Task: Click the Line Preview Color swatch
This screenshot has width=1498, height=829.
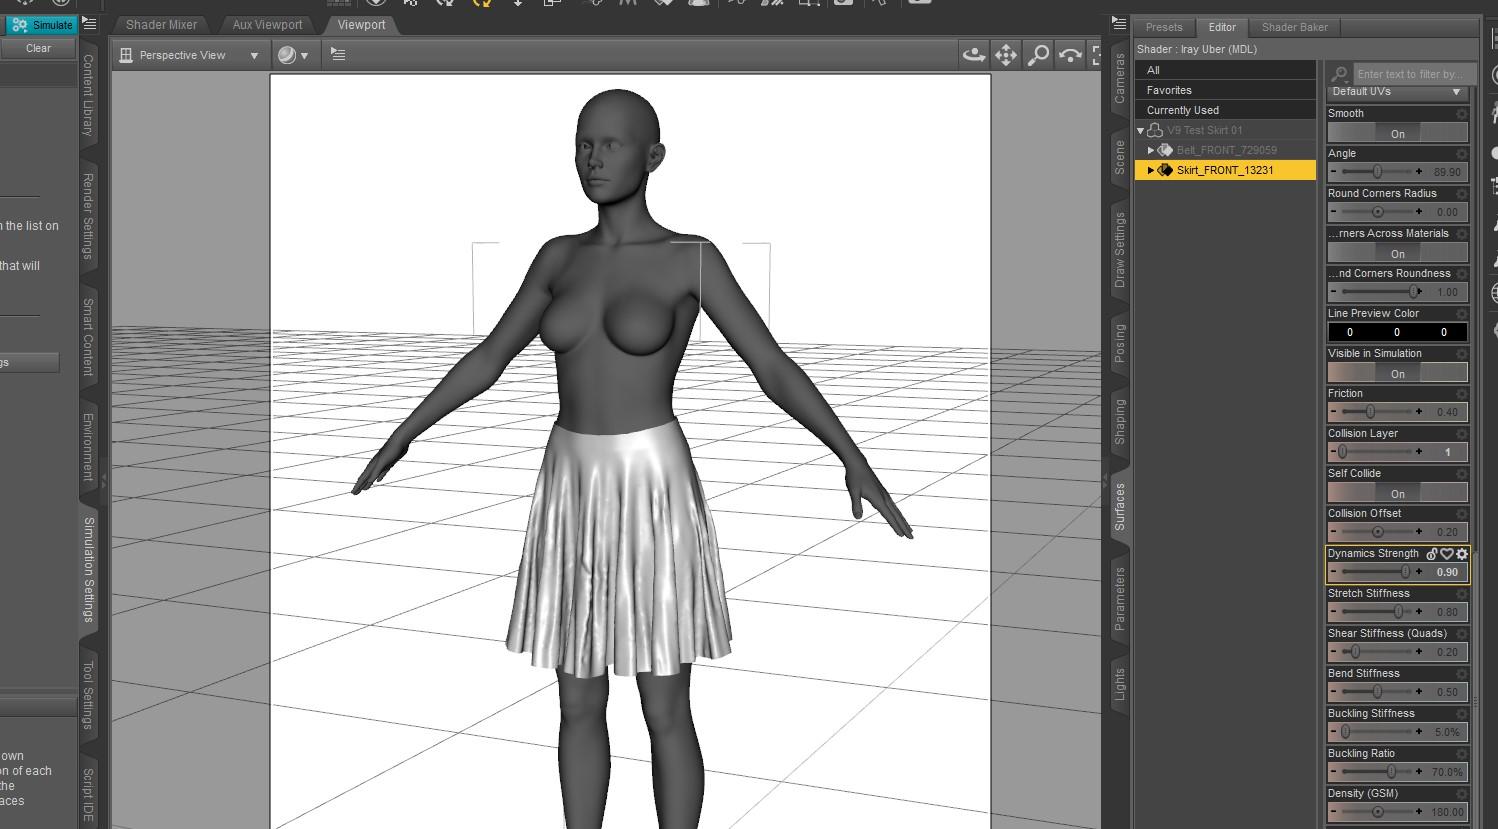Action: pyautogui.click(x=1397, y=332)
